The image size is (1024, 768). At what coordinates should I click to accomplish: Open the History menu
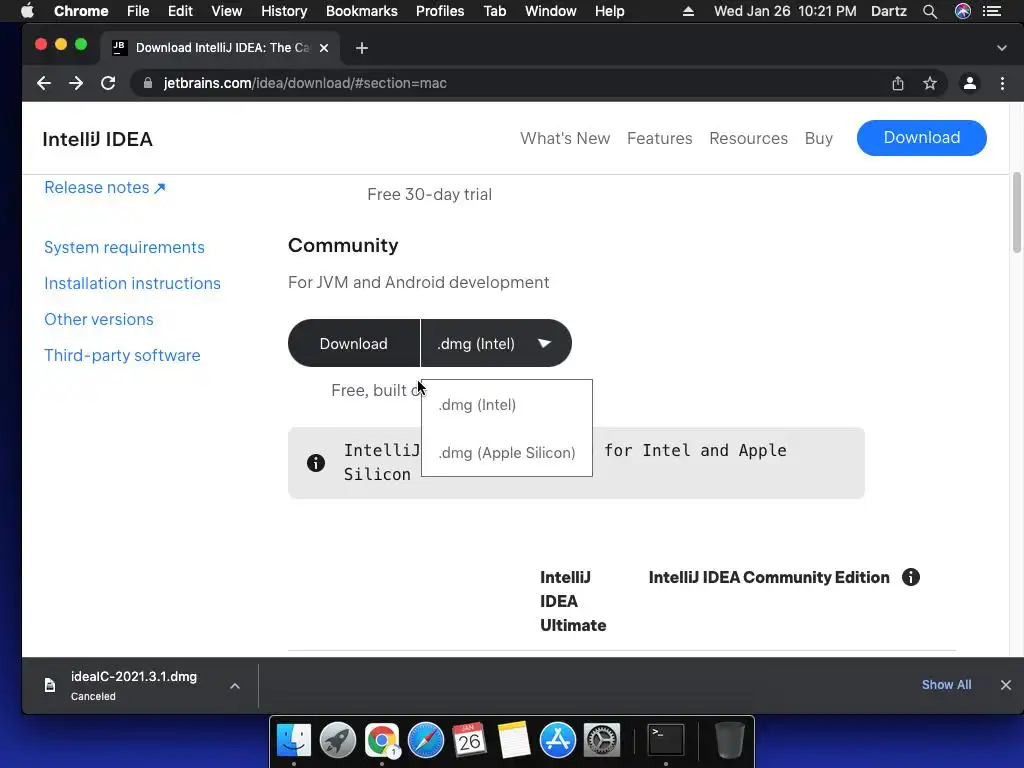(x=284, y=11)
